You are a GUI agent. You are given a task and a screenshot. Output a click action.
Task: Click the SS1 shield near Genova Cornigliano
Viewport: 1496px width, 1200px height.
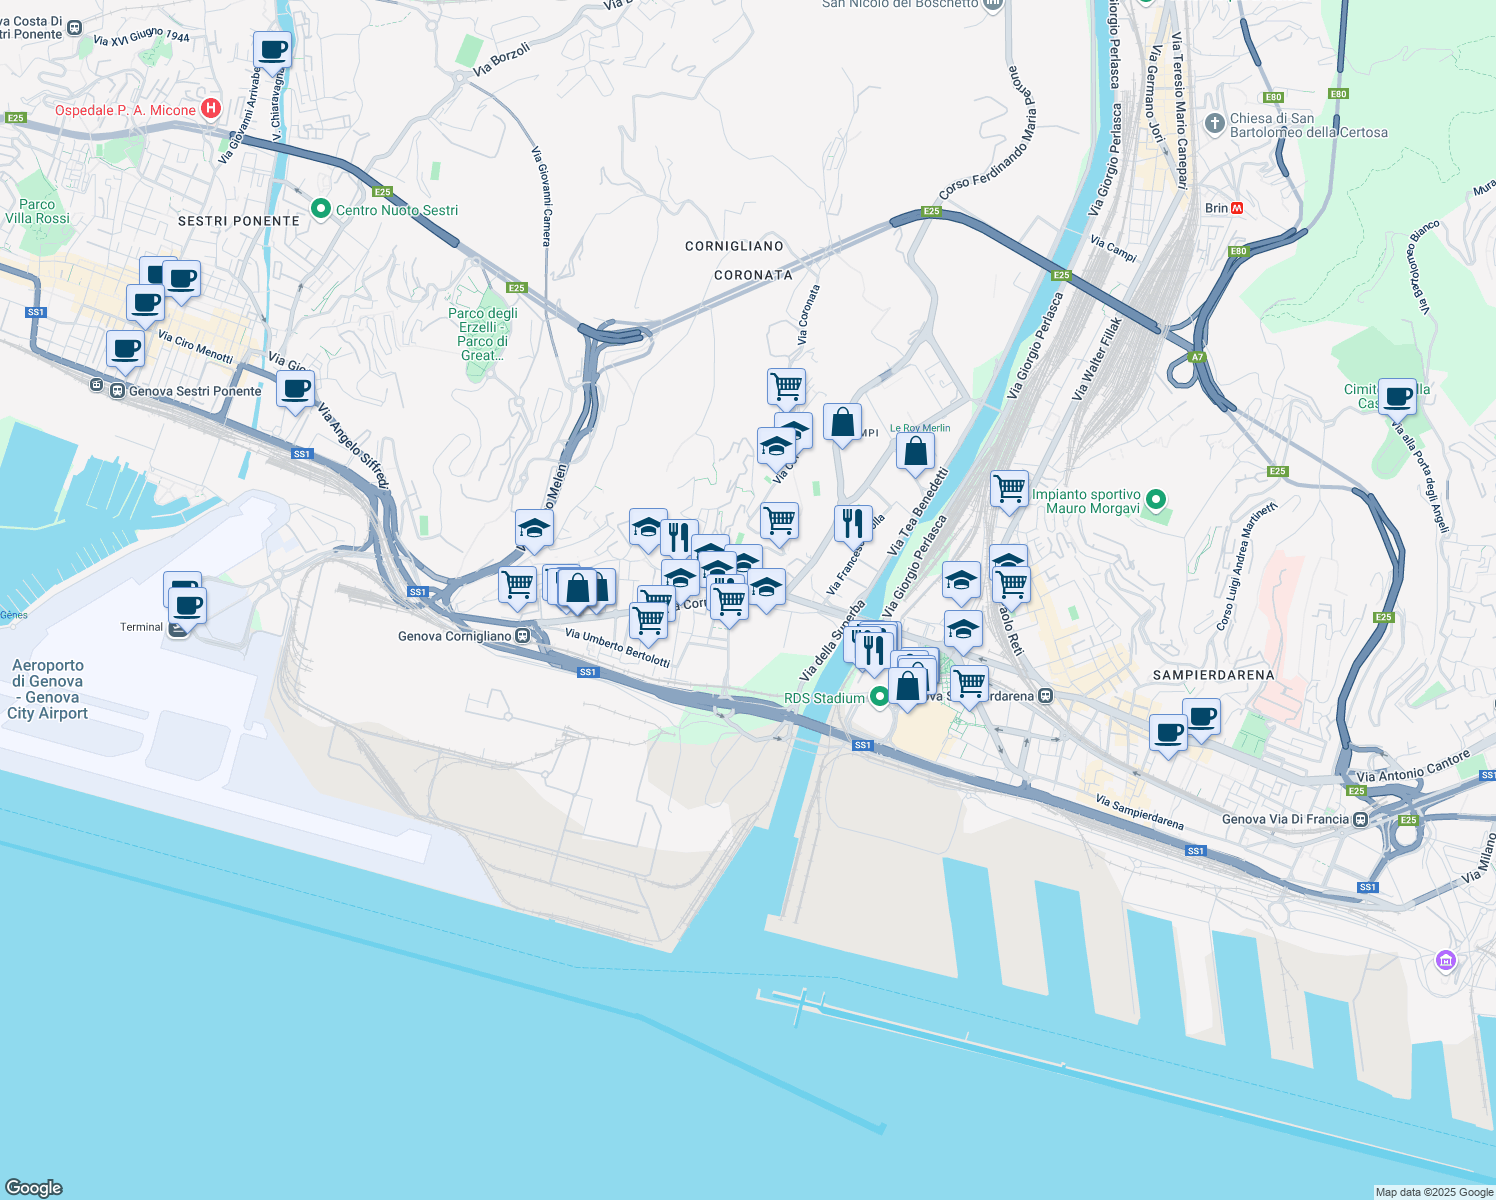tap(418, 592)
